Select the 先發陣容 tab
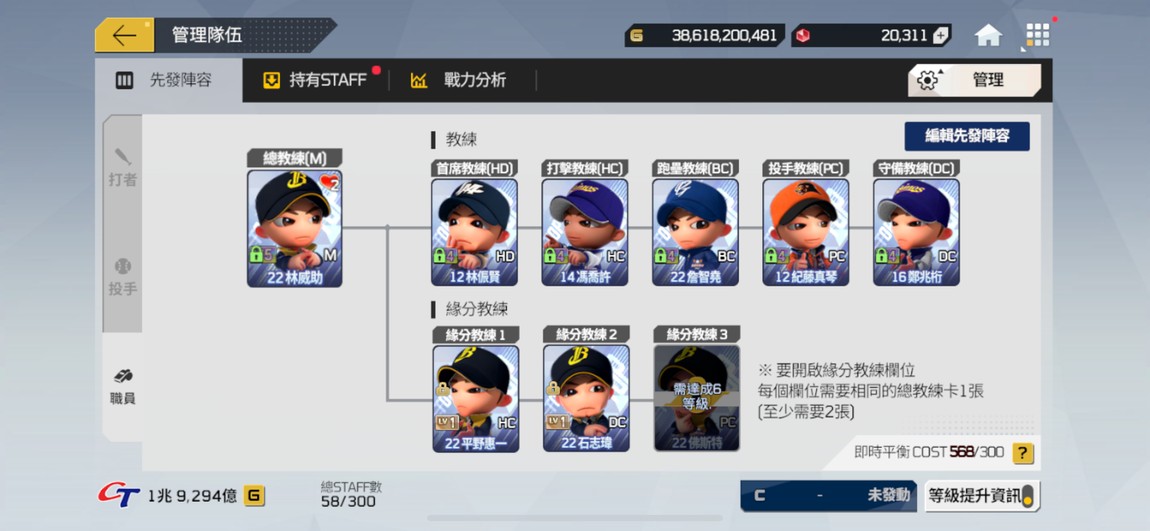The height and width of the screenshot is (531, 1150). tap(168, 80)
